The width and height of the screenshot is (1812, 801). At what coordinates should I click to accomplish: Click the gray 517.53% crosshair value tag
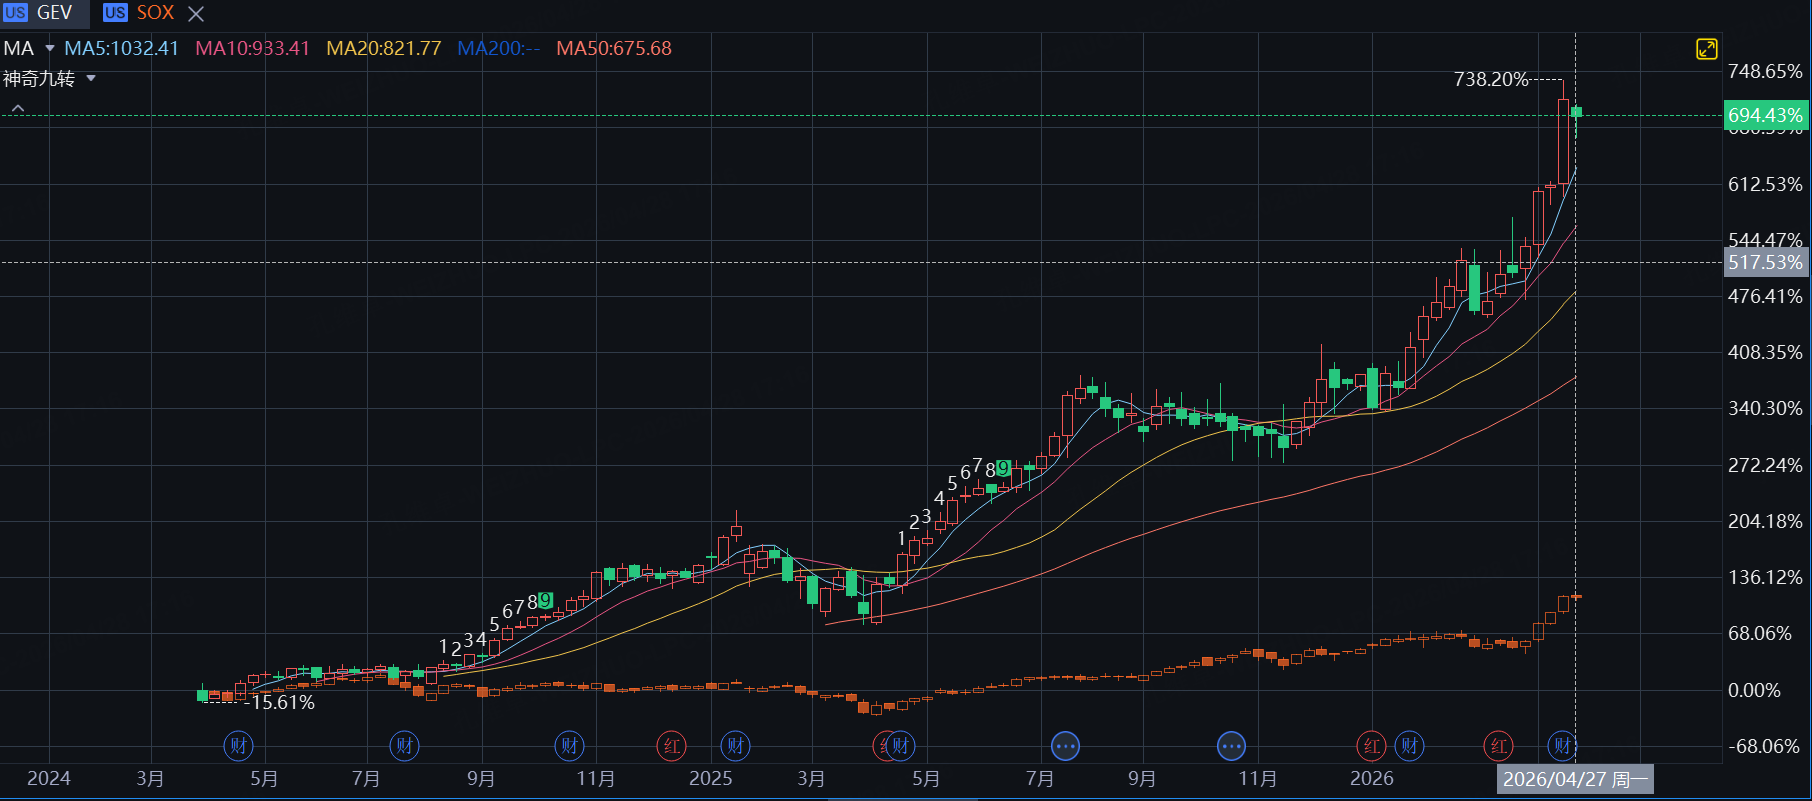pyautogui.click(x=1766, y=263)
